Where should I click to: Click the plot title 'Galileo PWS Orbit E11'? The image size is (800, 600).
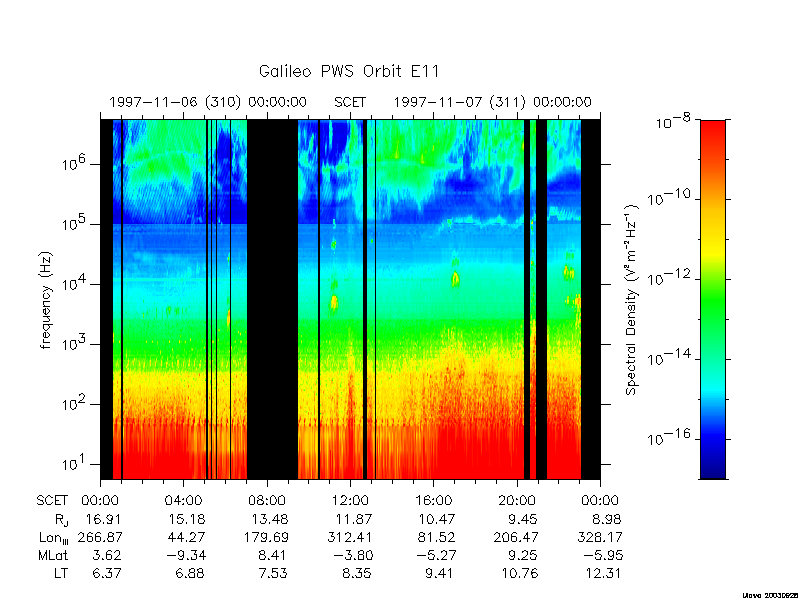click(349, 71)
